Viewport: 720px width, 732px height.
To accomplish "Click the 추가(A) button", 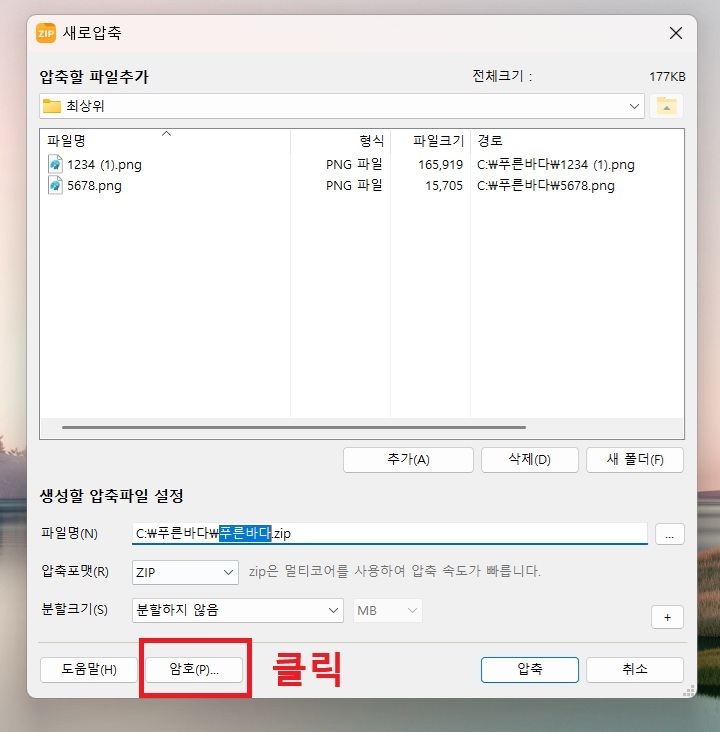I will tap(408, 460).
